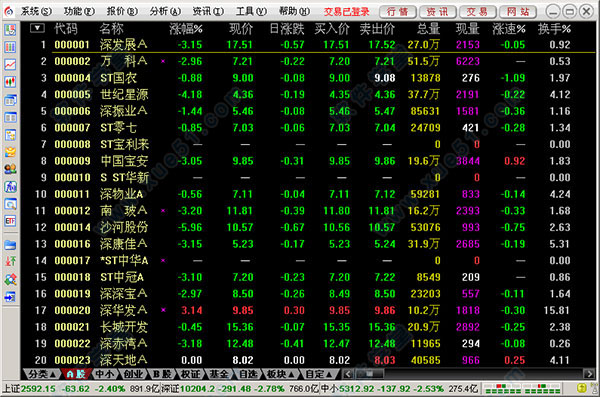Expand the column header dropdown arrow

click(37, 28)
